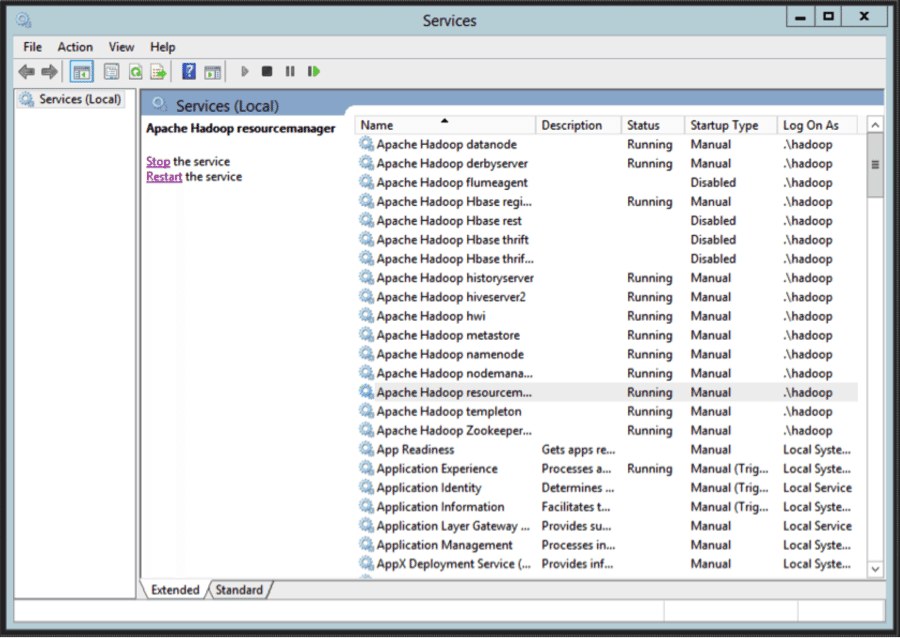
Task: Click the Refresh toolbar icon
Action: coord(135,72)
